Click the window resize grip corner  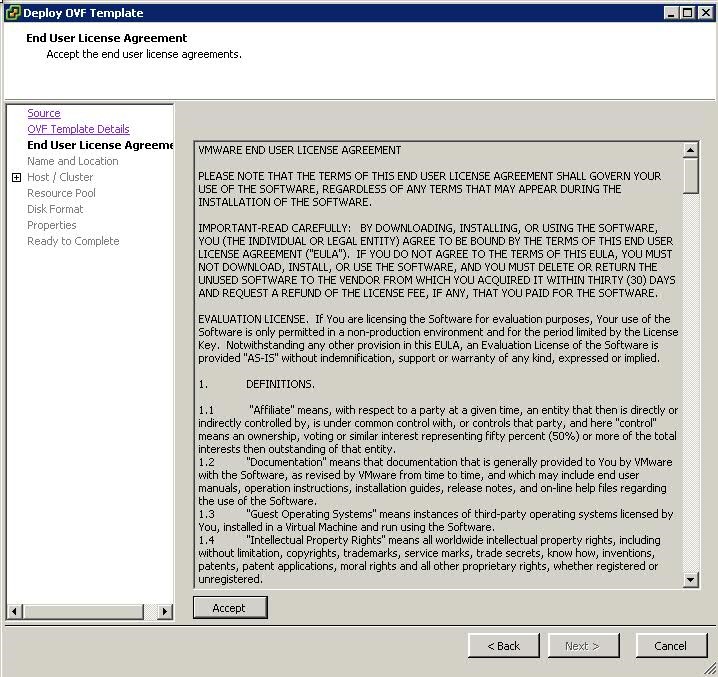pyautogui.click(x=710, y=669)
